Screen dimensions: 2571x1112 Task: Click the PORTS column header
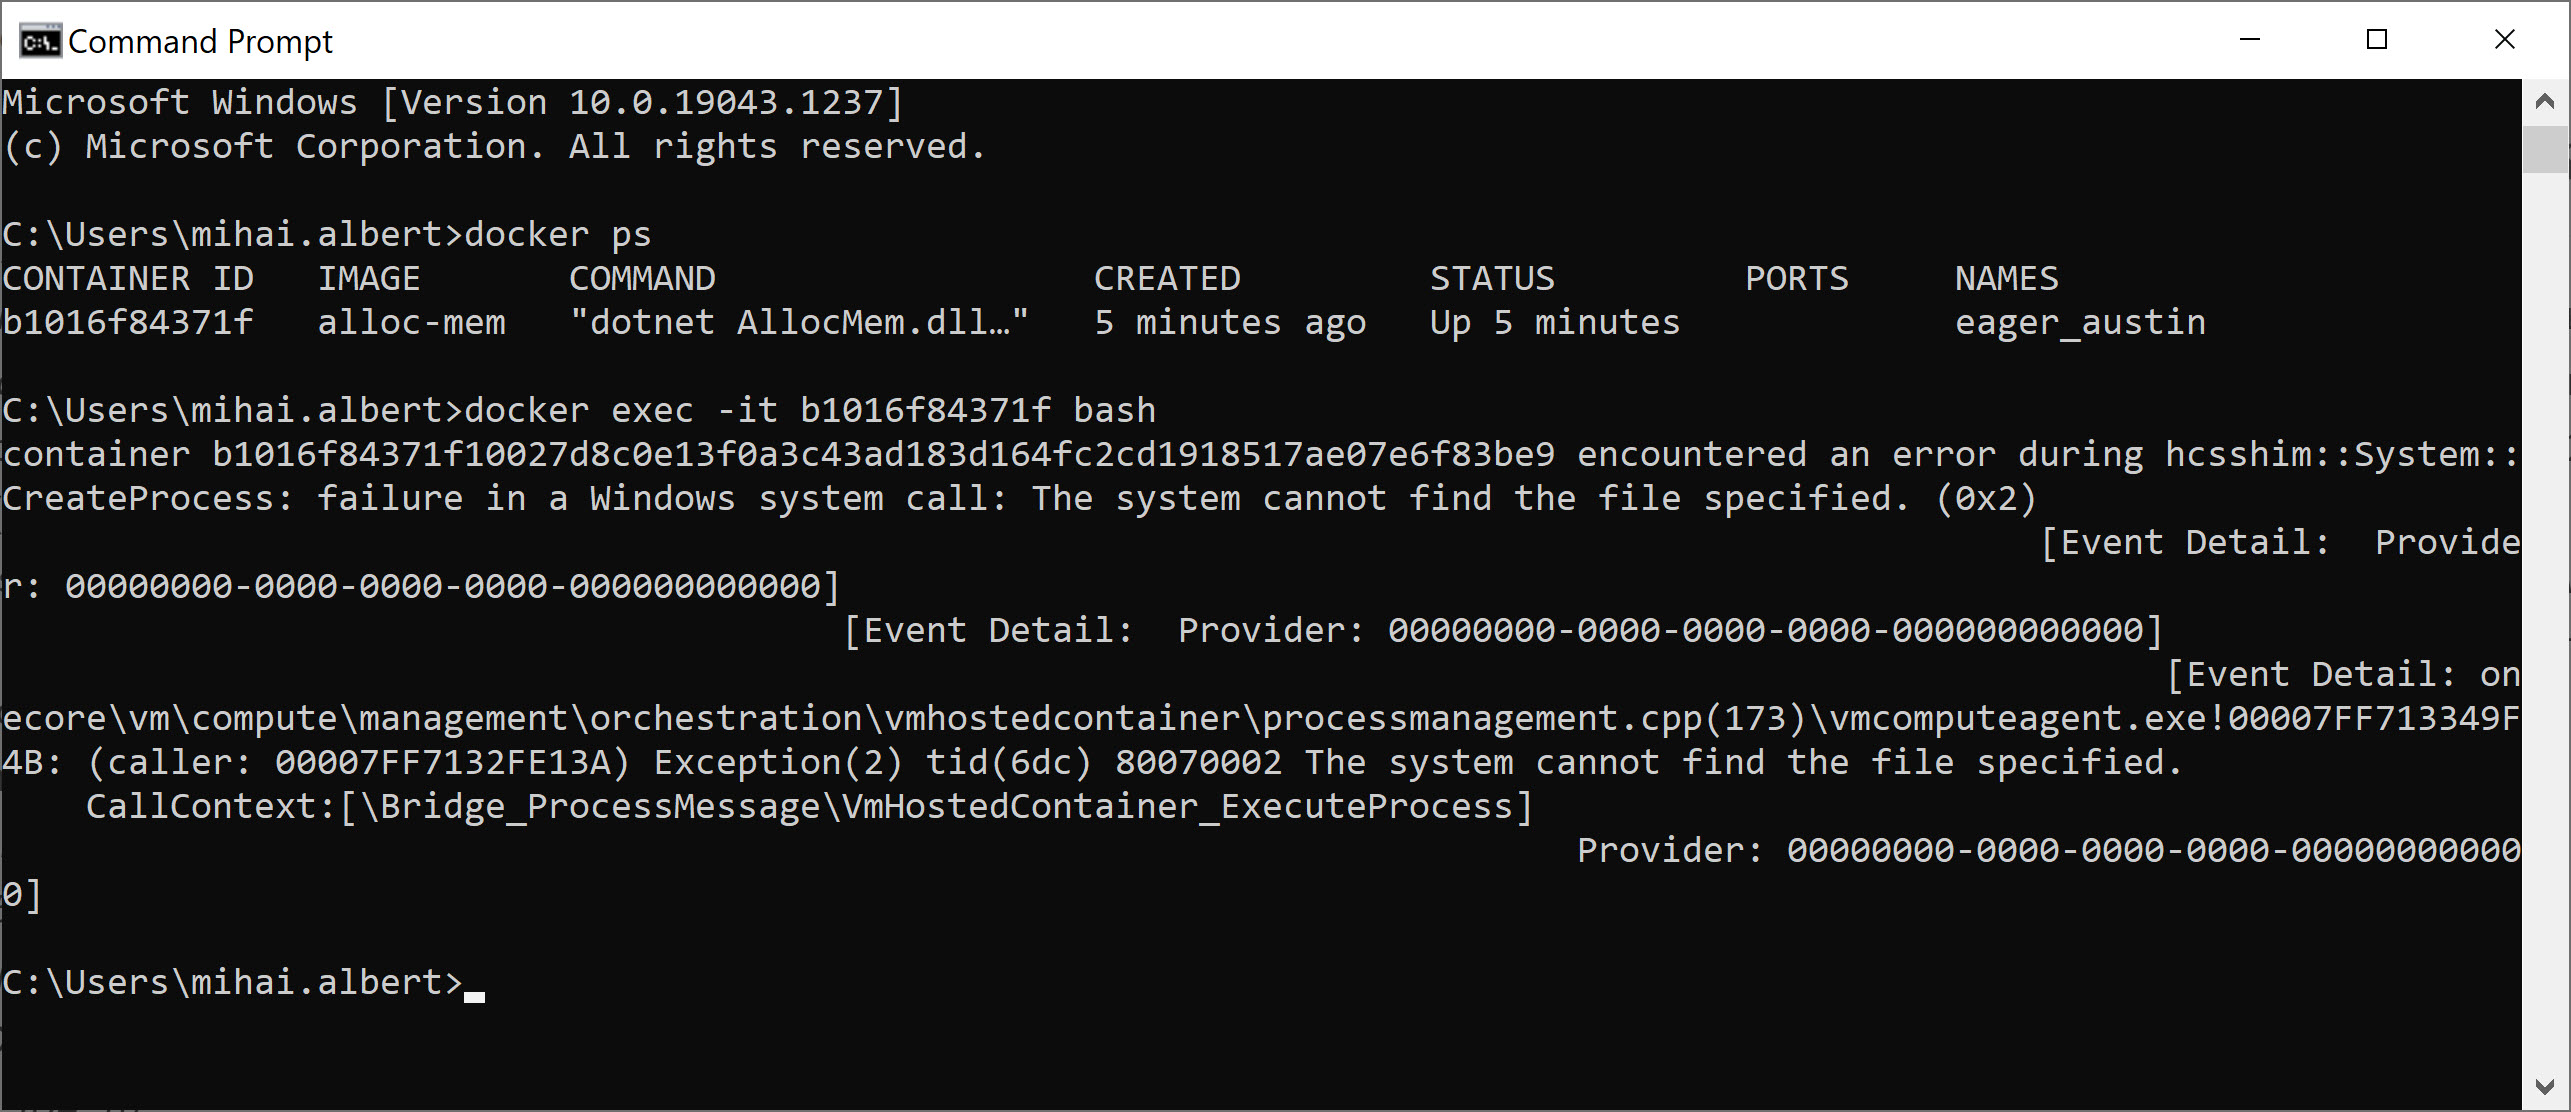pos(1796,279)
